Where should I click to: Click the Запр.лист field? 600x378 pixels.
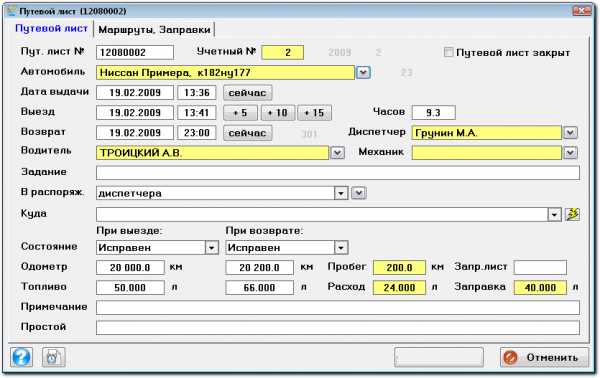pyautogui.click(x=540, y=267)
